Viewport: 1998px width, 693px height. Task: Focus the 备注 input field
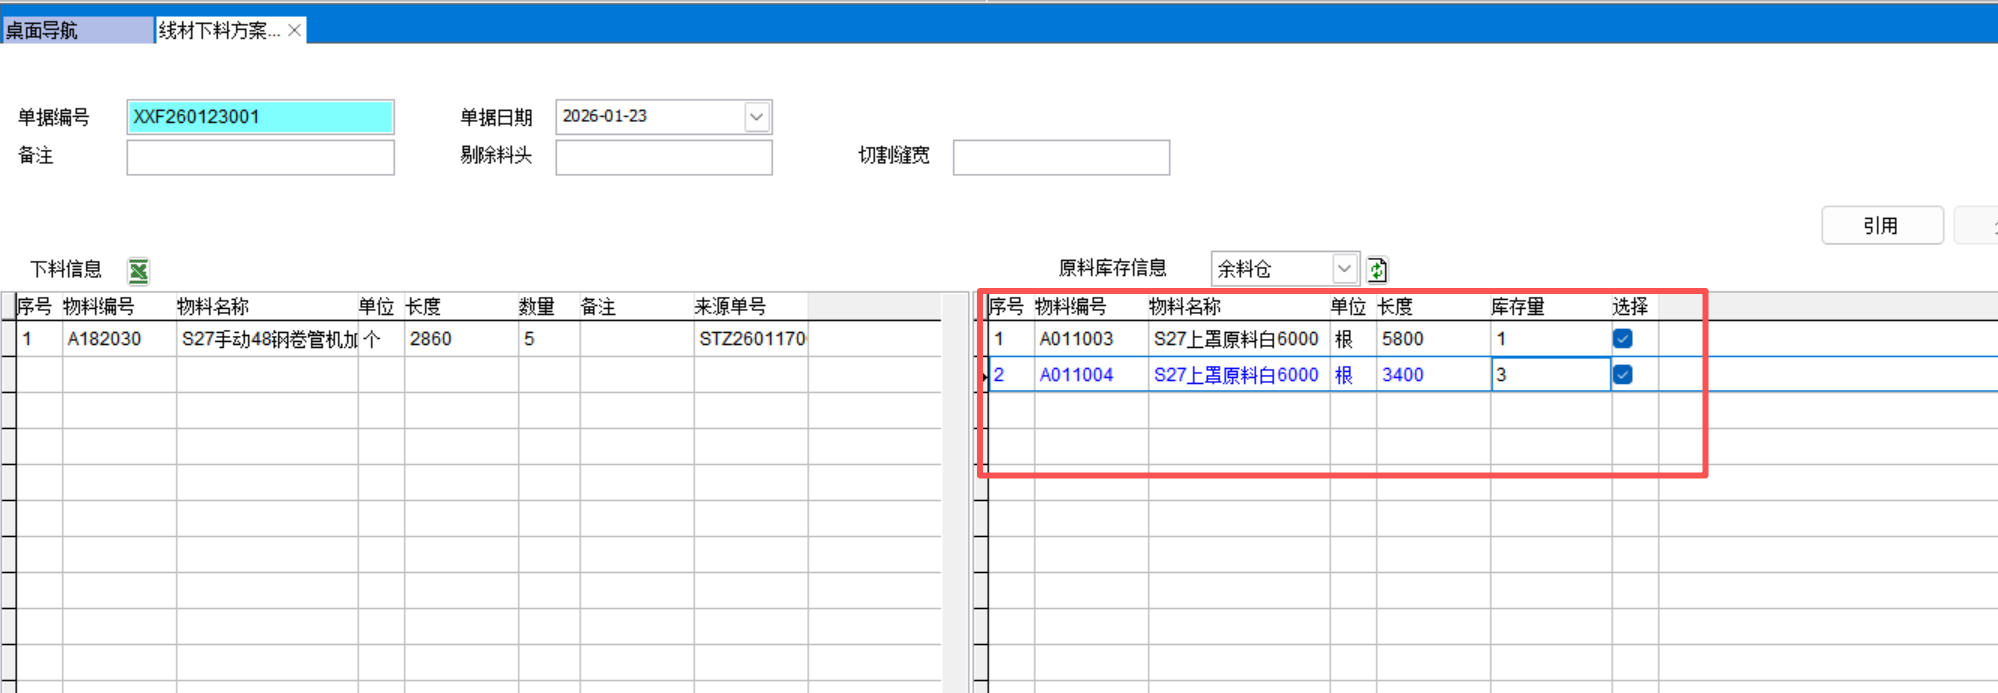[x=260, y=157]
